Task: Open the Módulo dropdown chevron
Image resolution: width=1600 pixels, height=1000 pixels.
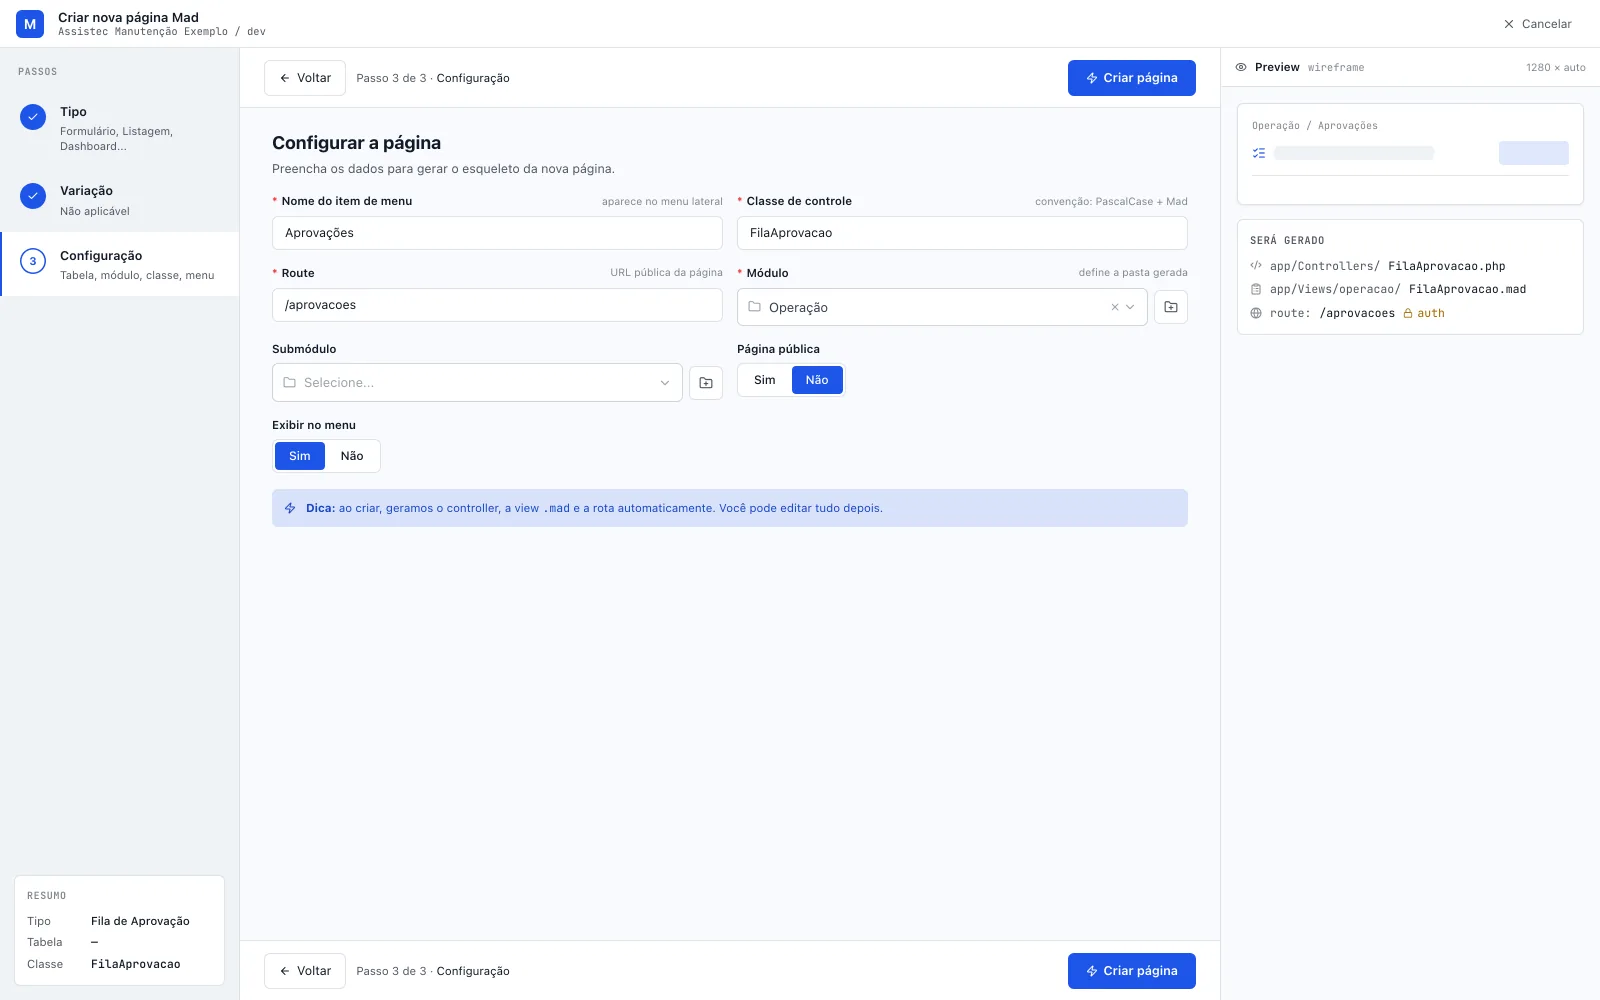Action: (x=1130, y=307)
